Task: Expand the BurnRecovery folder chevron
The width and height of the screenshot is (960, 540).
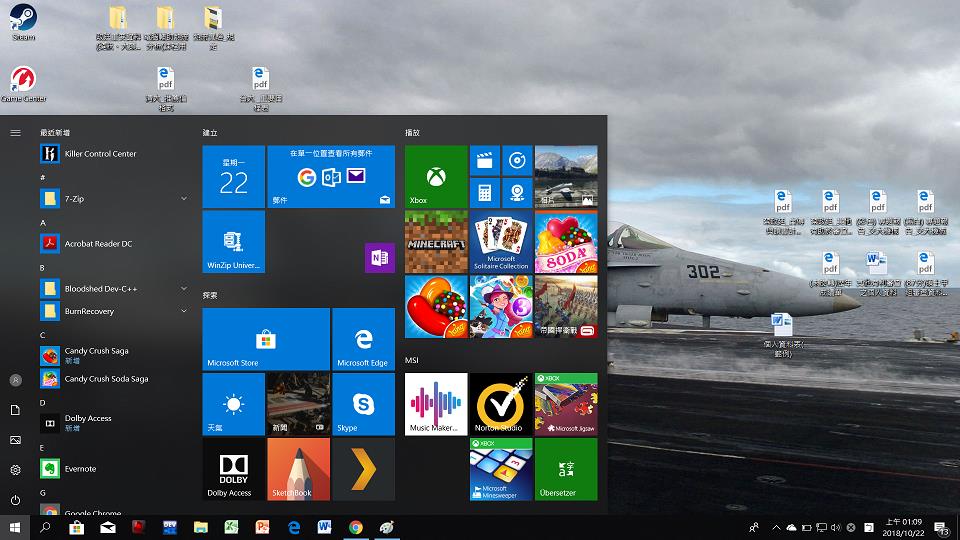Action: point(184,311)
